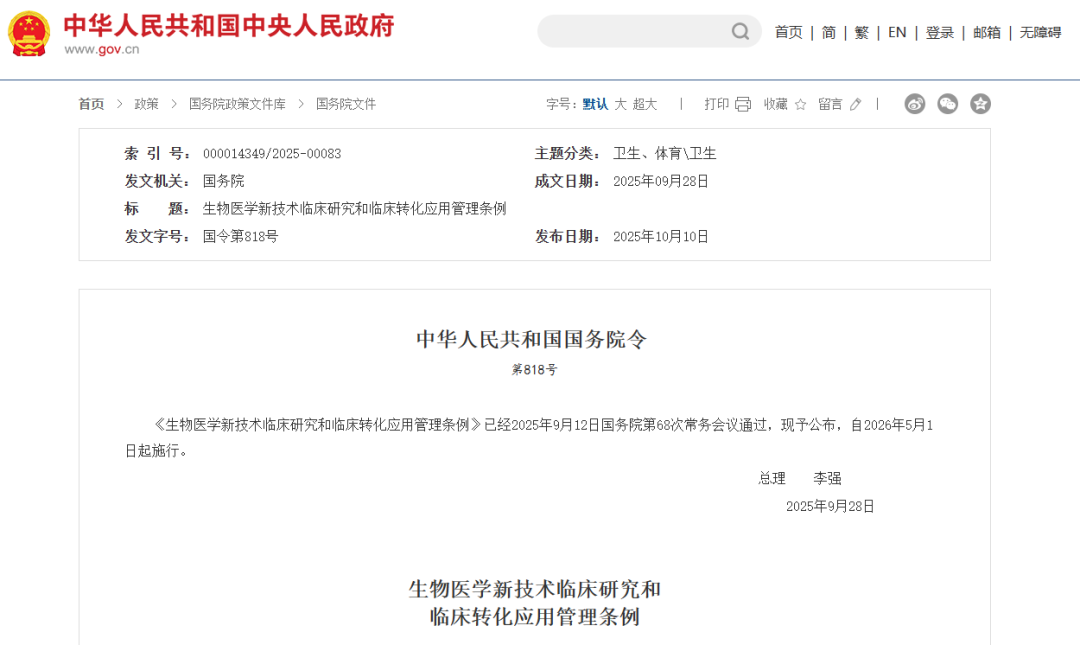1080x645 pixels.
Task: Click the star icon next to 收藏
Action: click(x=800, y=103)
